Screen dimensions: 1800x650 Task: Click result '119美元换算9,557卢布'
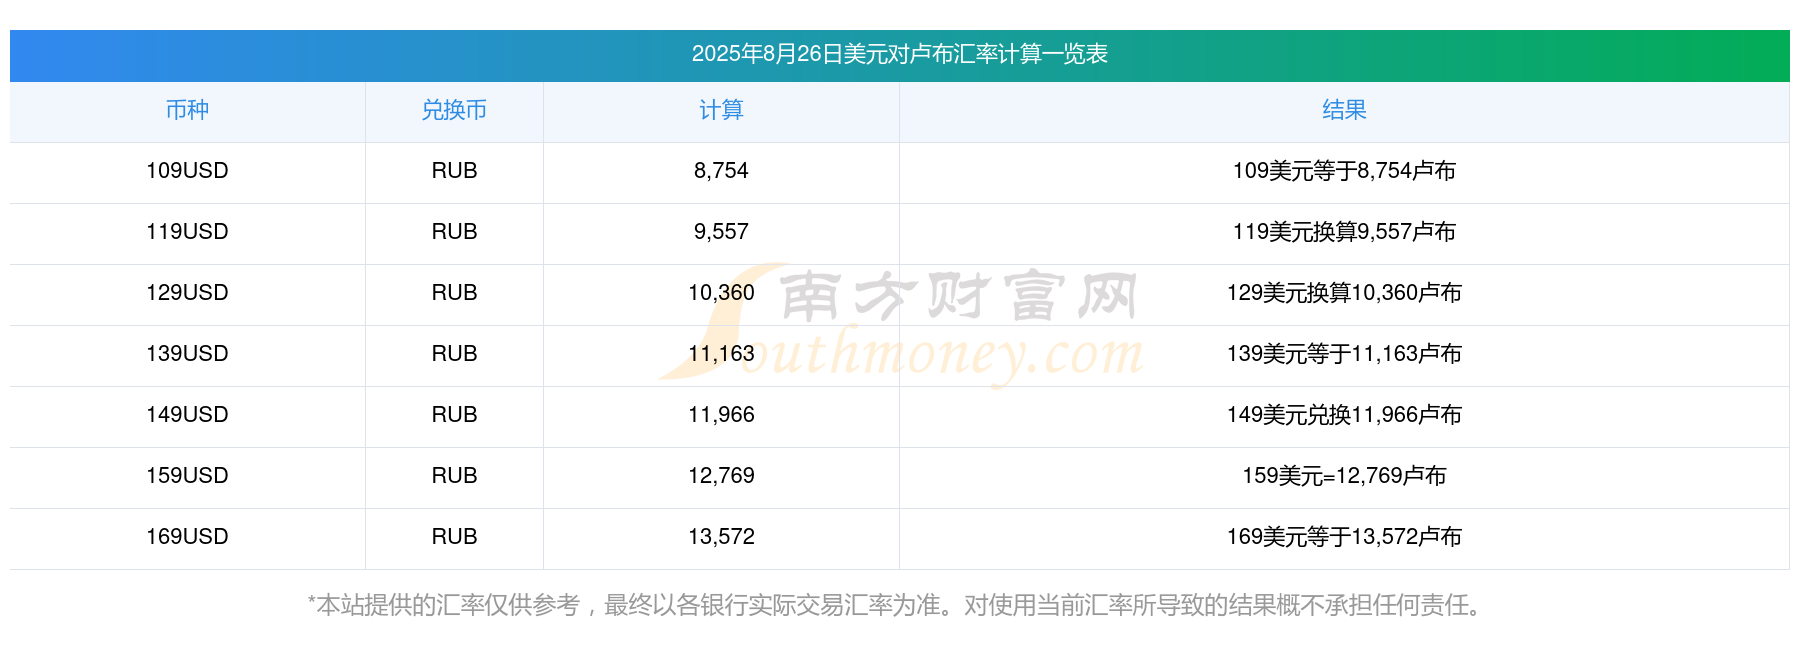pos(1344,232)
